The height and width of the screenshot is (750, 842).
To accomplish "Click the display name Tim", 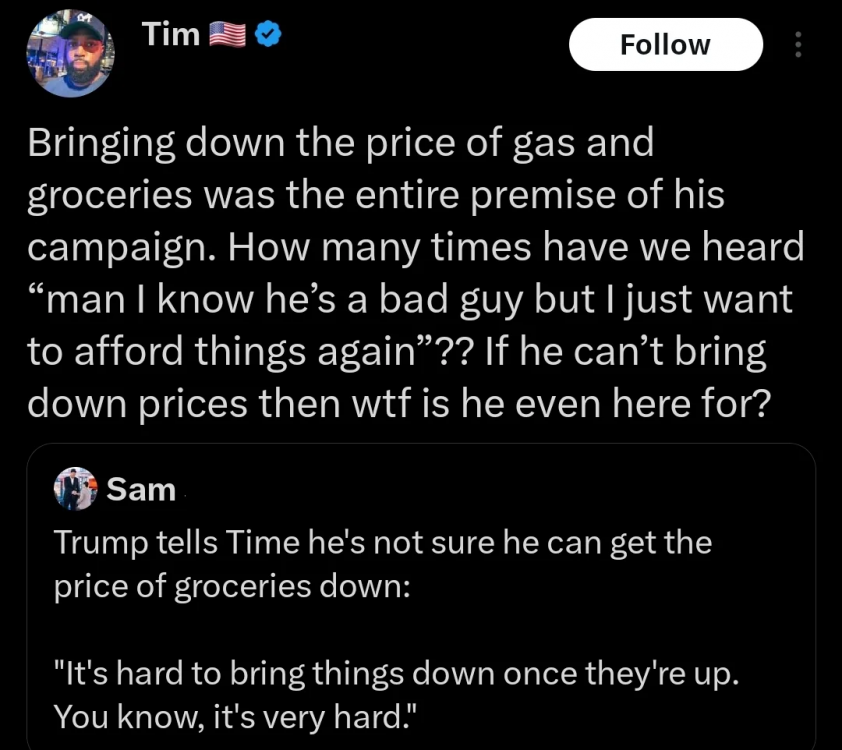I will [171, 35].
